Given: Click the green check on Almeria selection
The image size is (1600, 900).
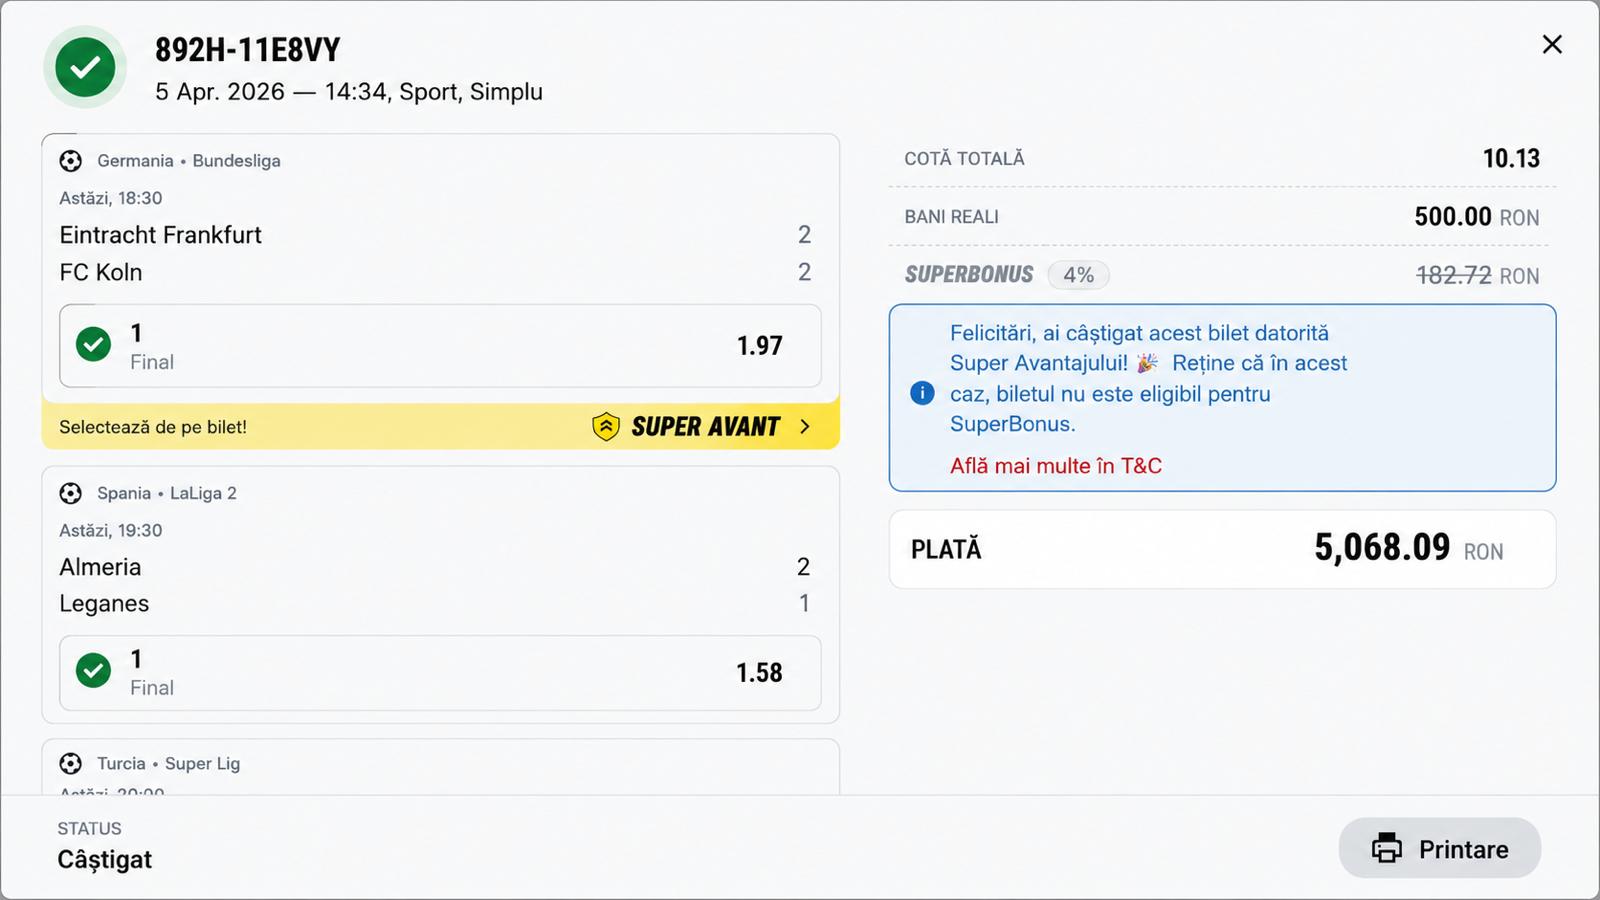Looking at the screenshot, I should tap(94, 671).
